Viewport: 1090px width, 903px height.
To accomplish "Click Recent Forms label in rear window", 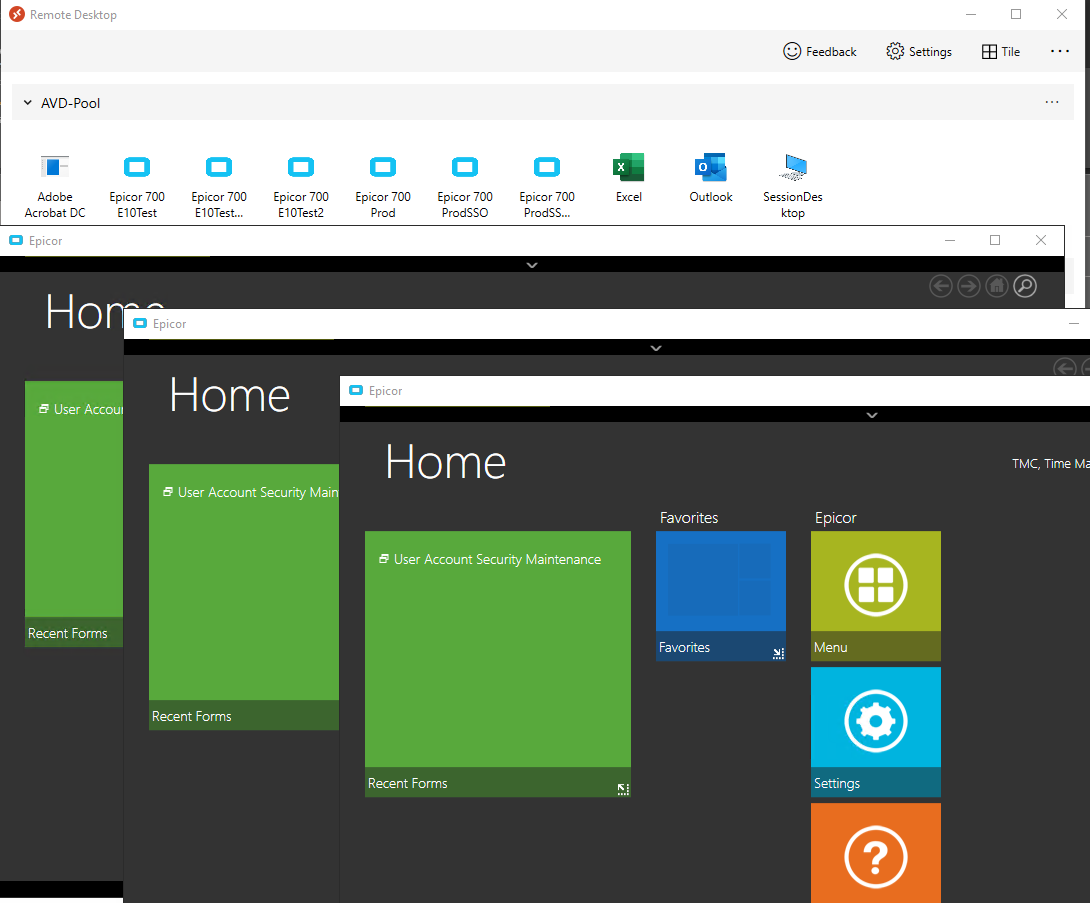I will (67, 633).
